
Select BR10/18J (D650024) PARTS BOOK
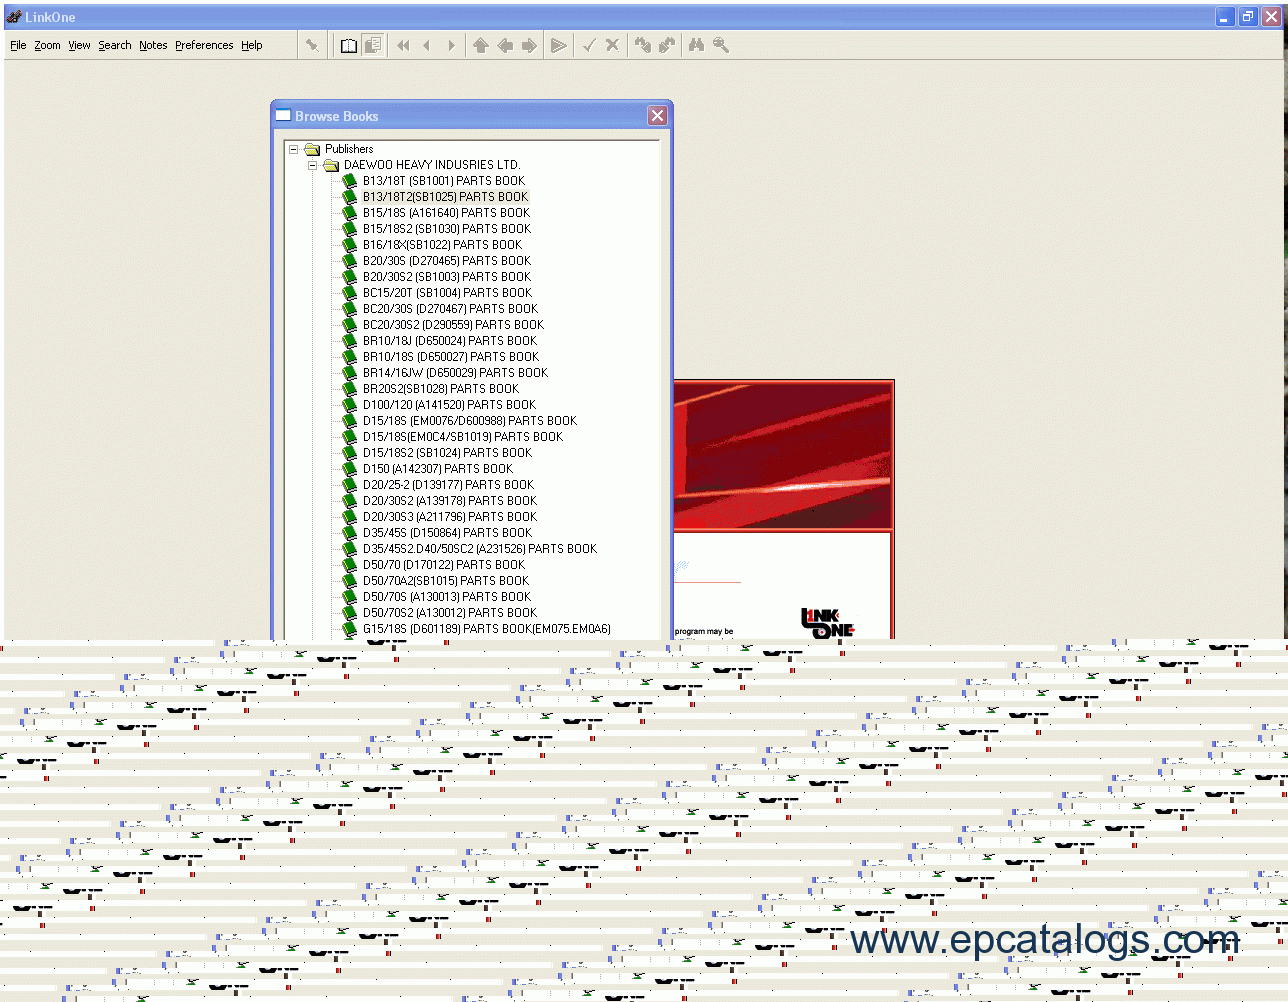450,341
